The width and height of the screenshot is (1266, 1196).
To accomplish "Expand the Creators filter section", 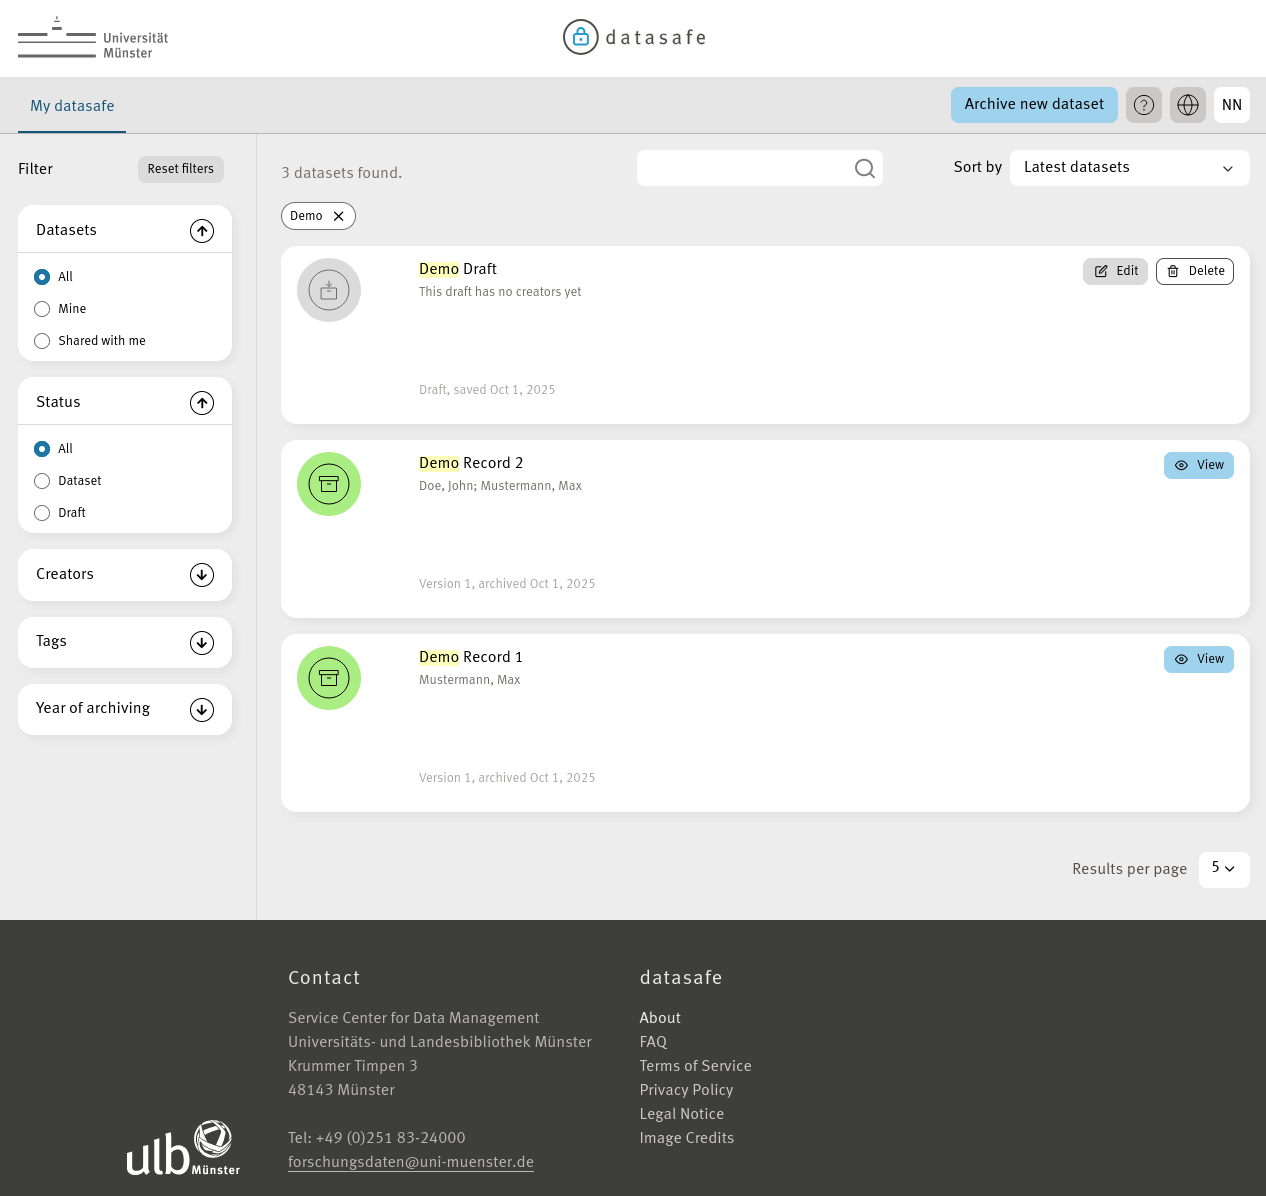I will pos(201,575).
